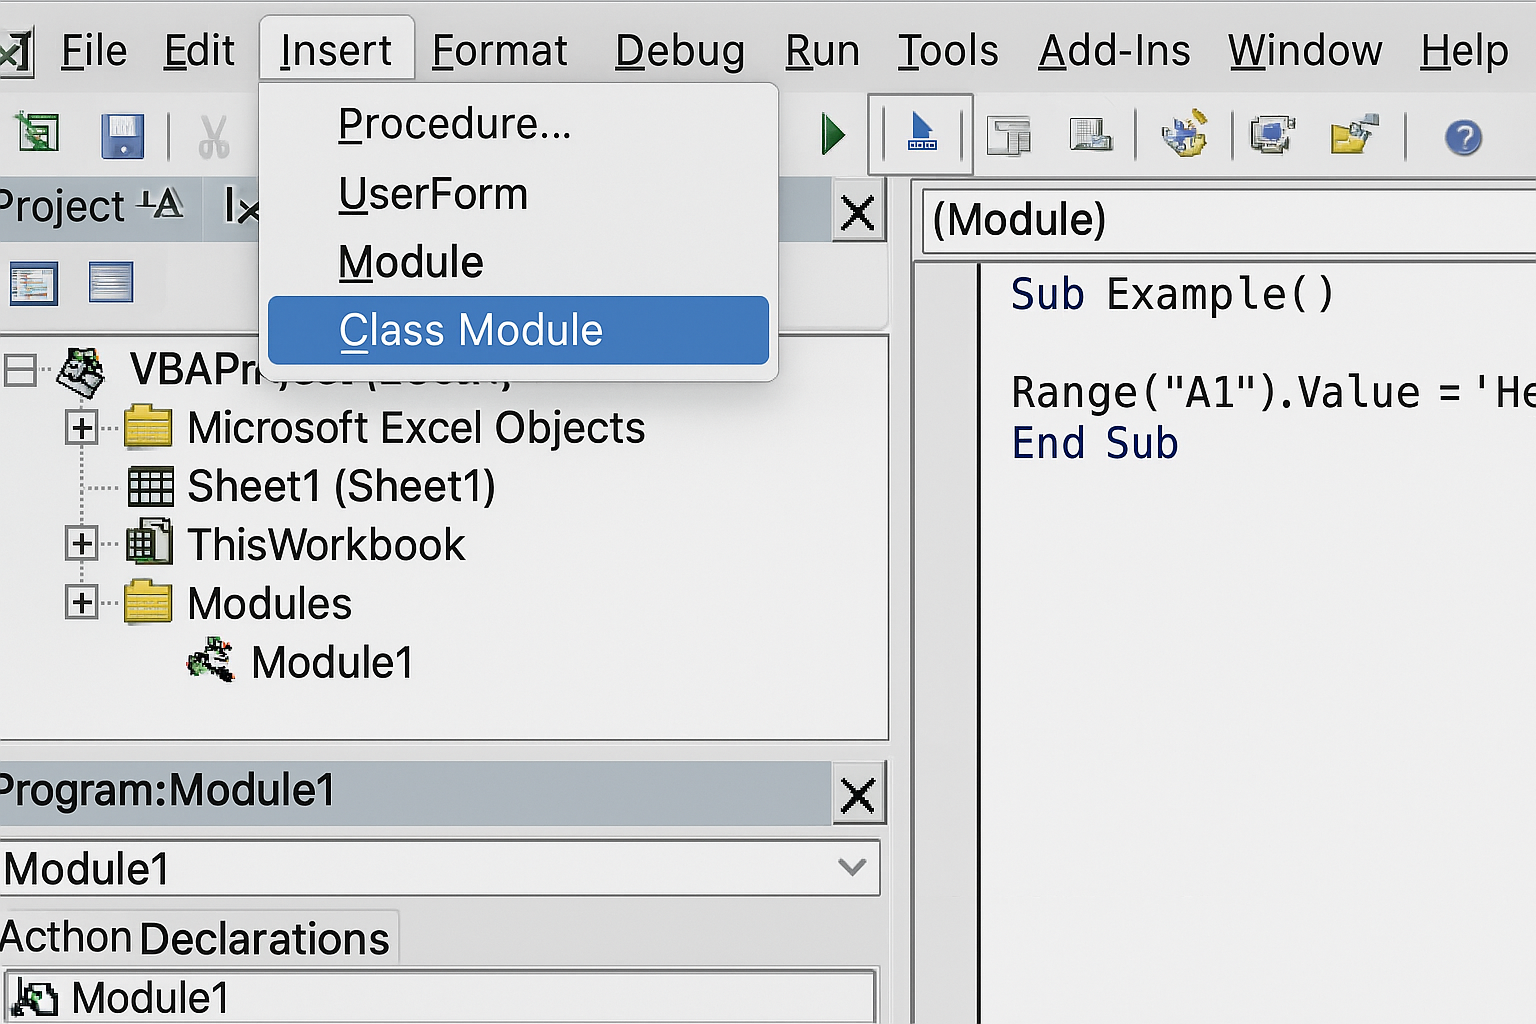This screenshot has height=1024, width=1536.
Task: Select ThisWorkbook label in project tree
Action: tap(326, 545)
